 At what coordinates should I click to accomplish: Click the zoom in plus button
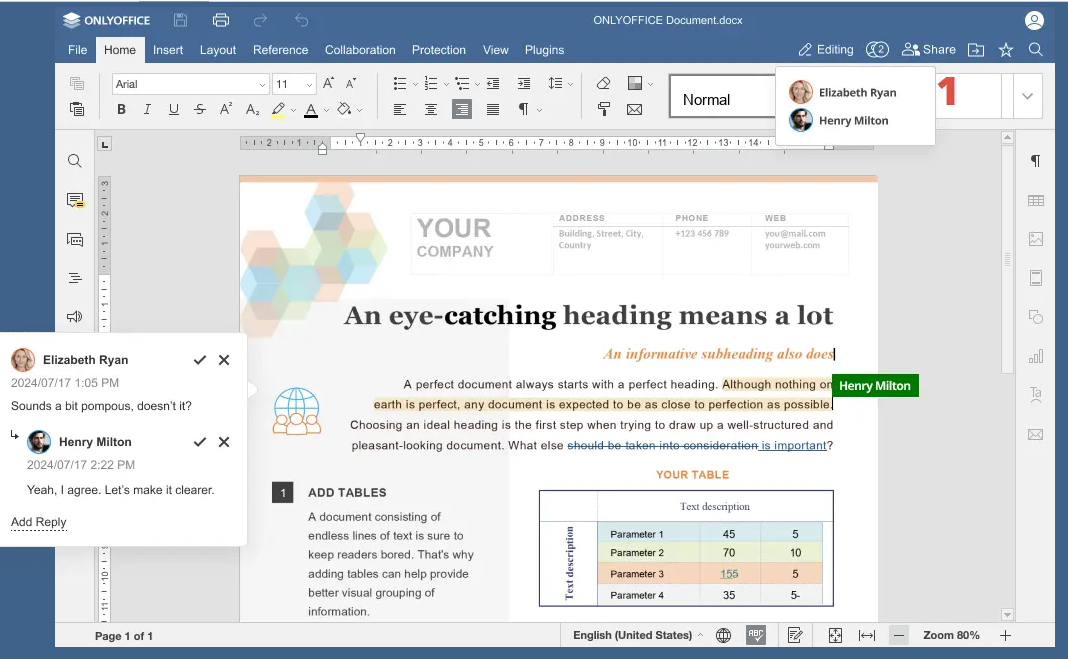[1005, 635]
